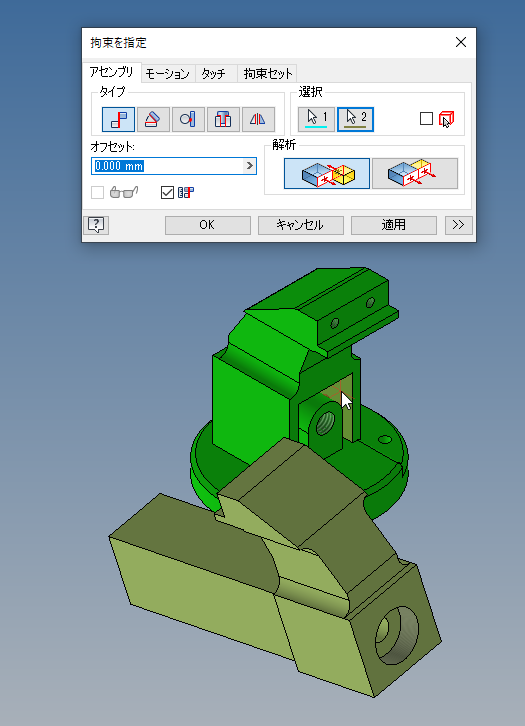525x726 pixels.
Task: Open the offset value flyout arrow
Action: tap(250, 166)
